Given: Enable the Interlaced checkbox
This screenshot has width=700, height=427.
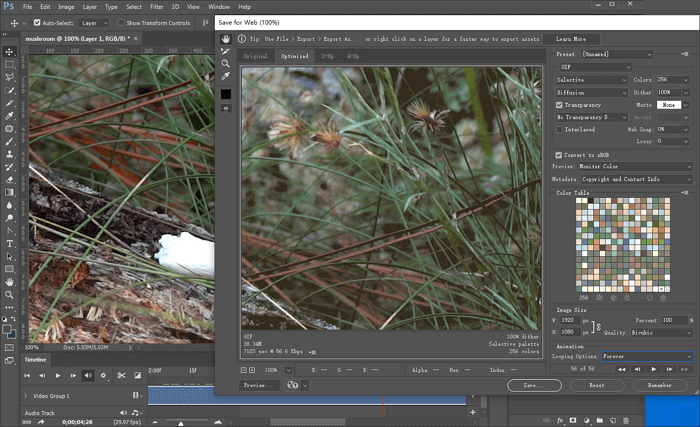Looking at the screenshot, I should [x=559, y=129].
